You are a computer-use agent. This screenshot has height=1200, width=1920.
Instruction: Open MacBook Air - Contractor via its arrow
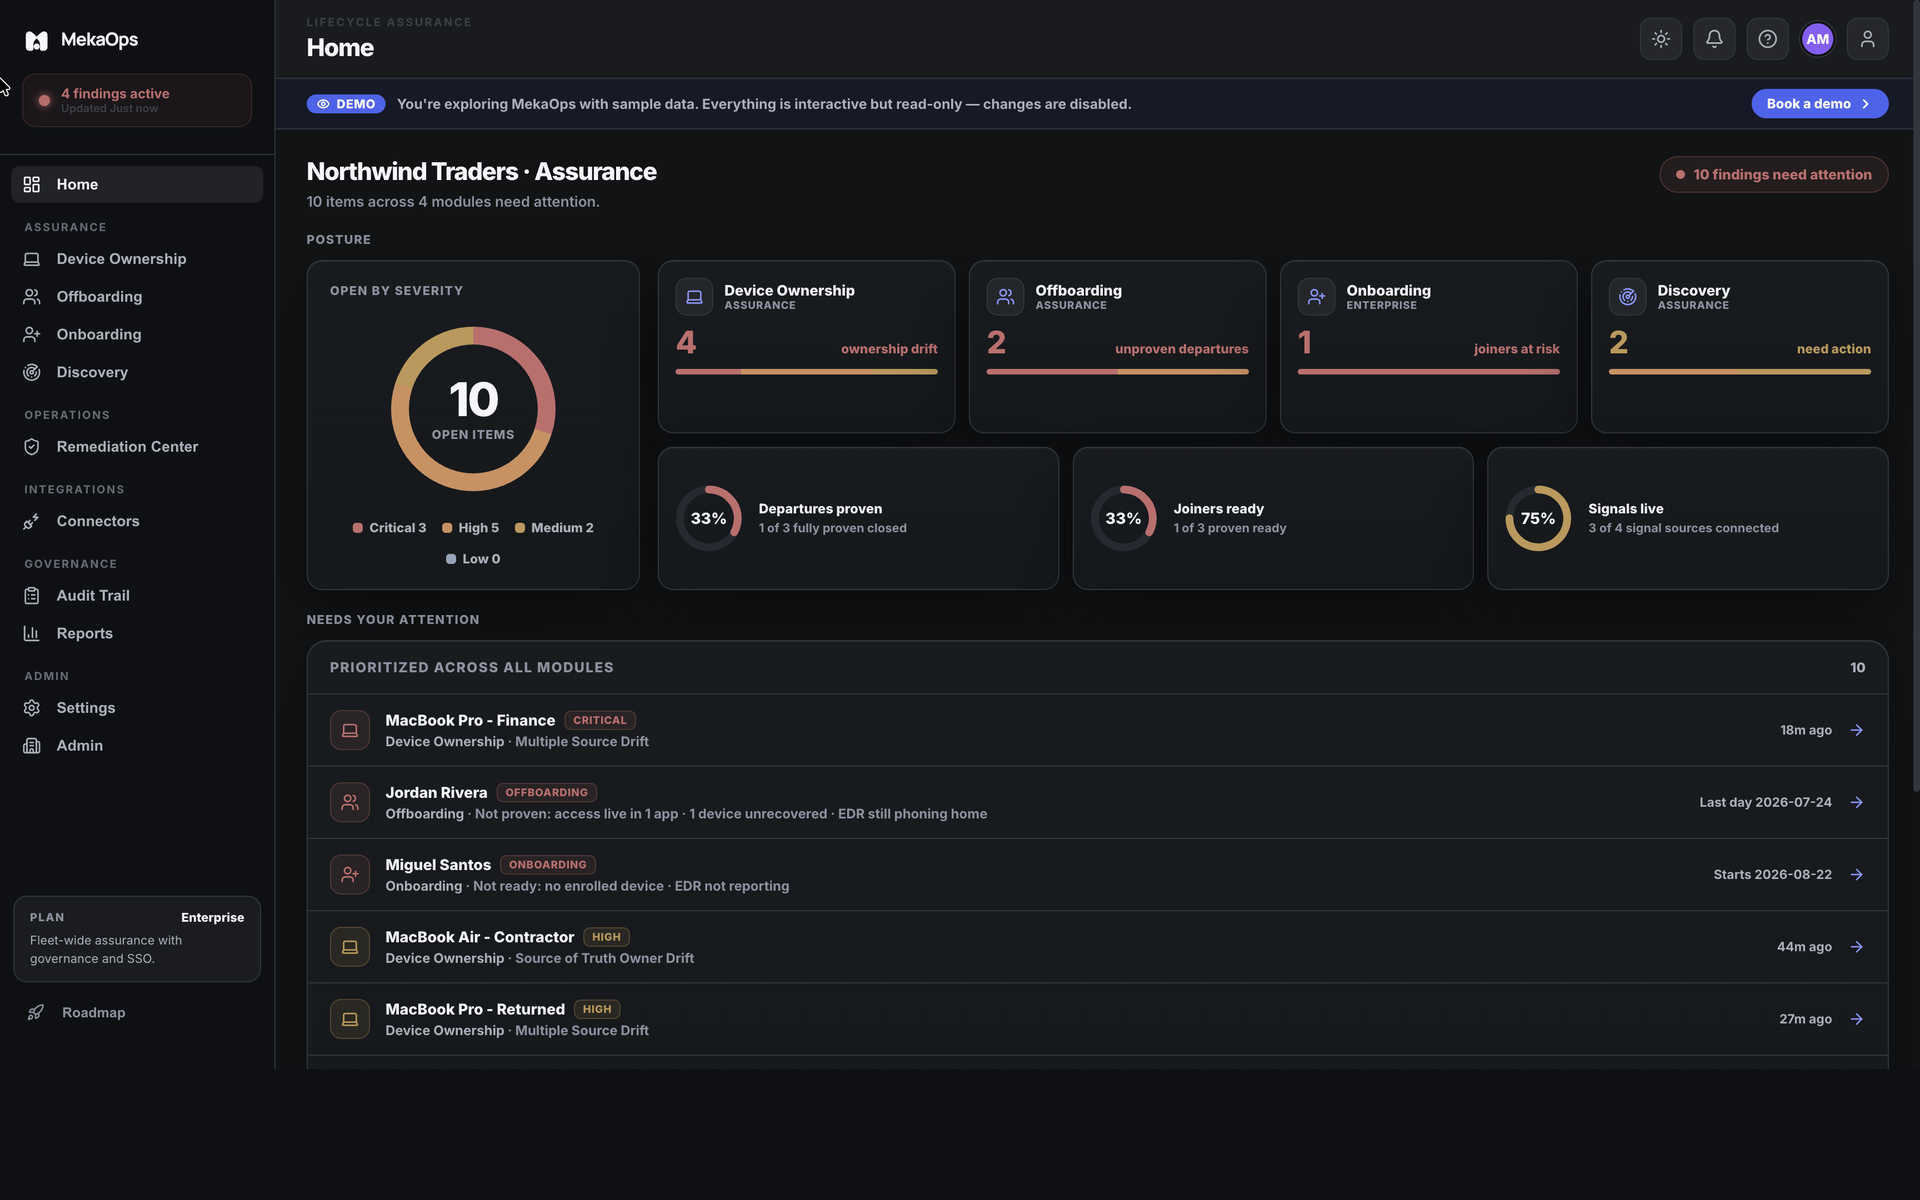(x=1857, y=947)
